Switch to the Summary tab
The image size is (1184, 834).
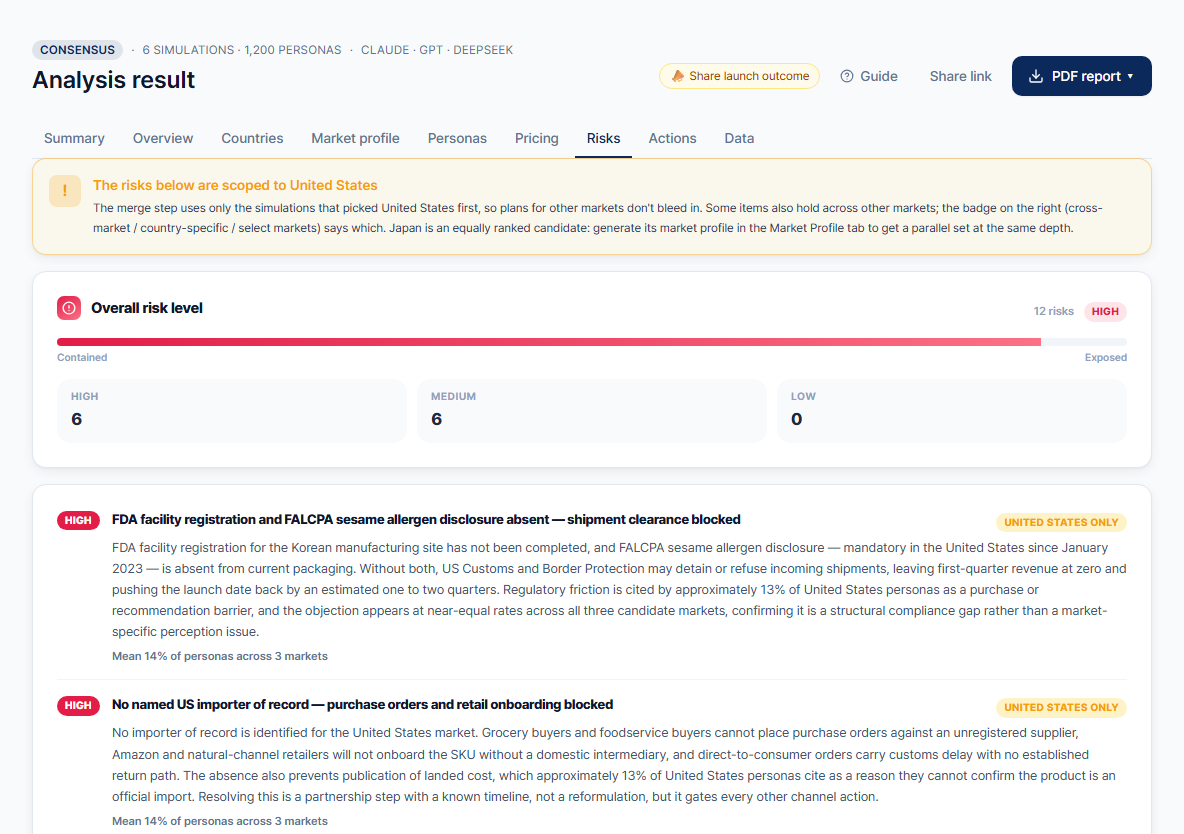point(74,138)
